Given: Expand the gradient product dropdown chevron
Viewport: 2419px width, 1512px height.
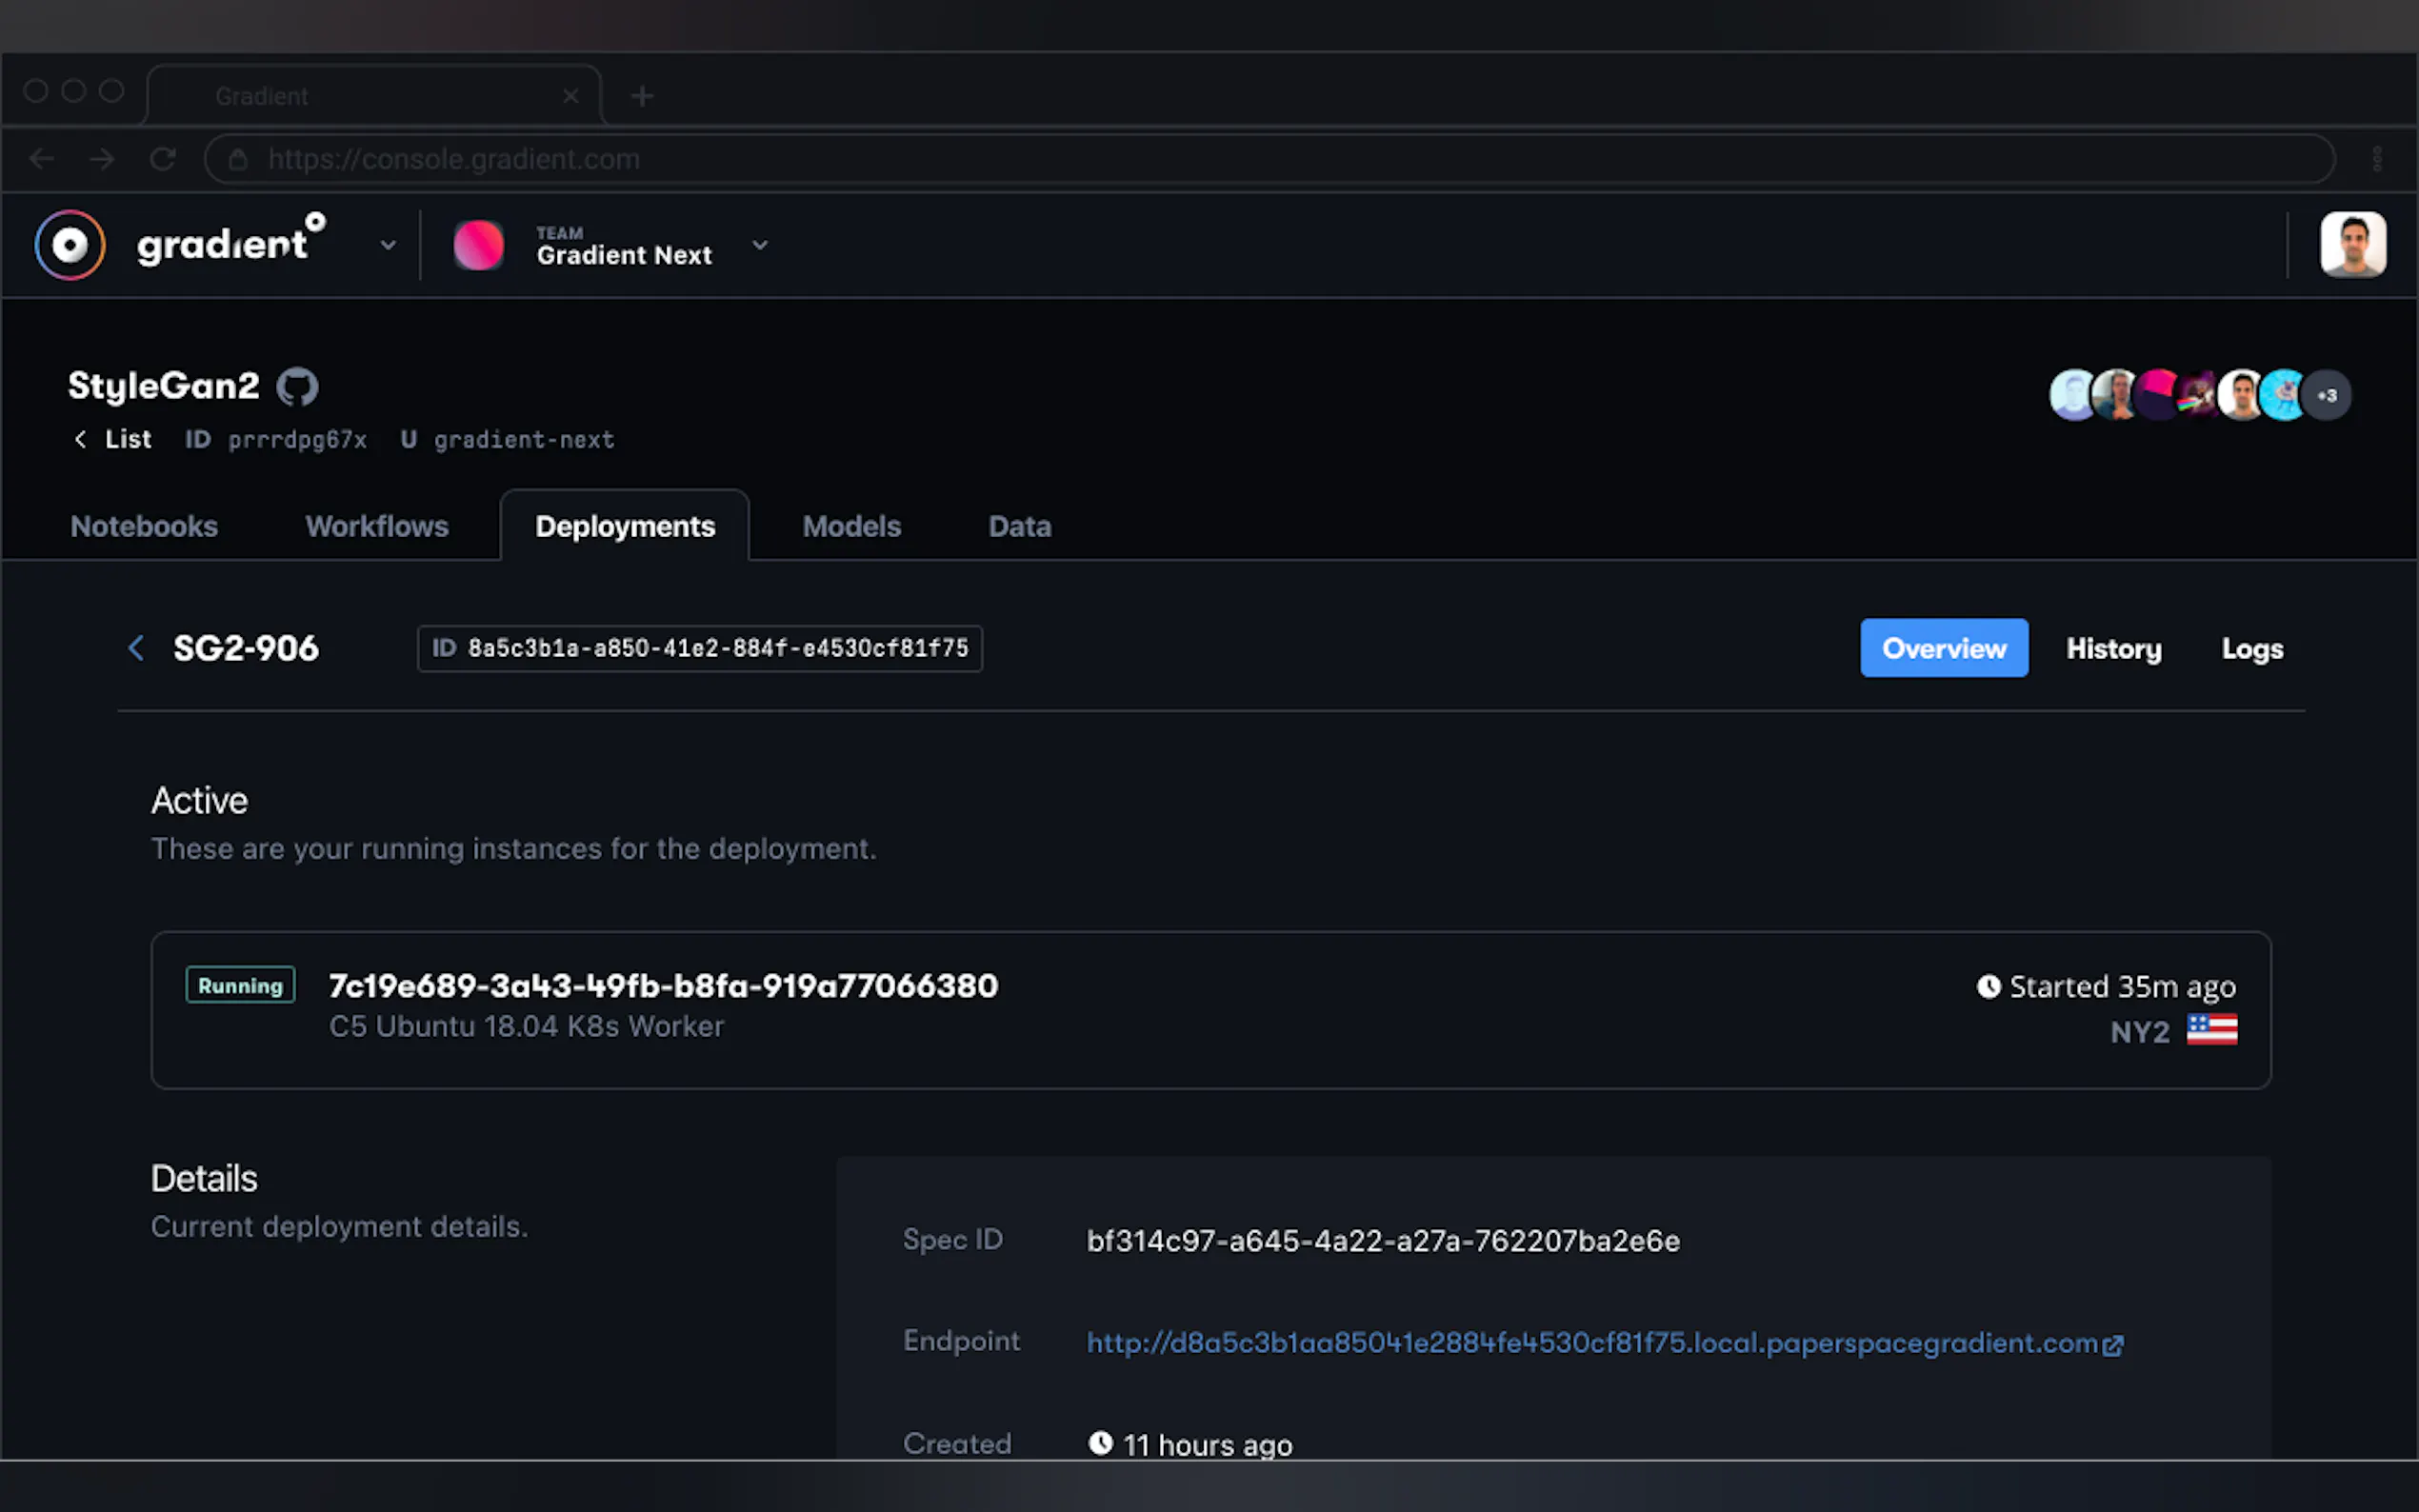Looking at the screenshot, I should pos(388,245).
